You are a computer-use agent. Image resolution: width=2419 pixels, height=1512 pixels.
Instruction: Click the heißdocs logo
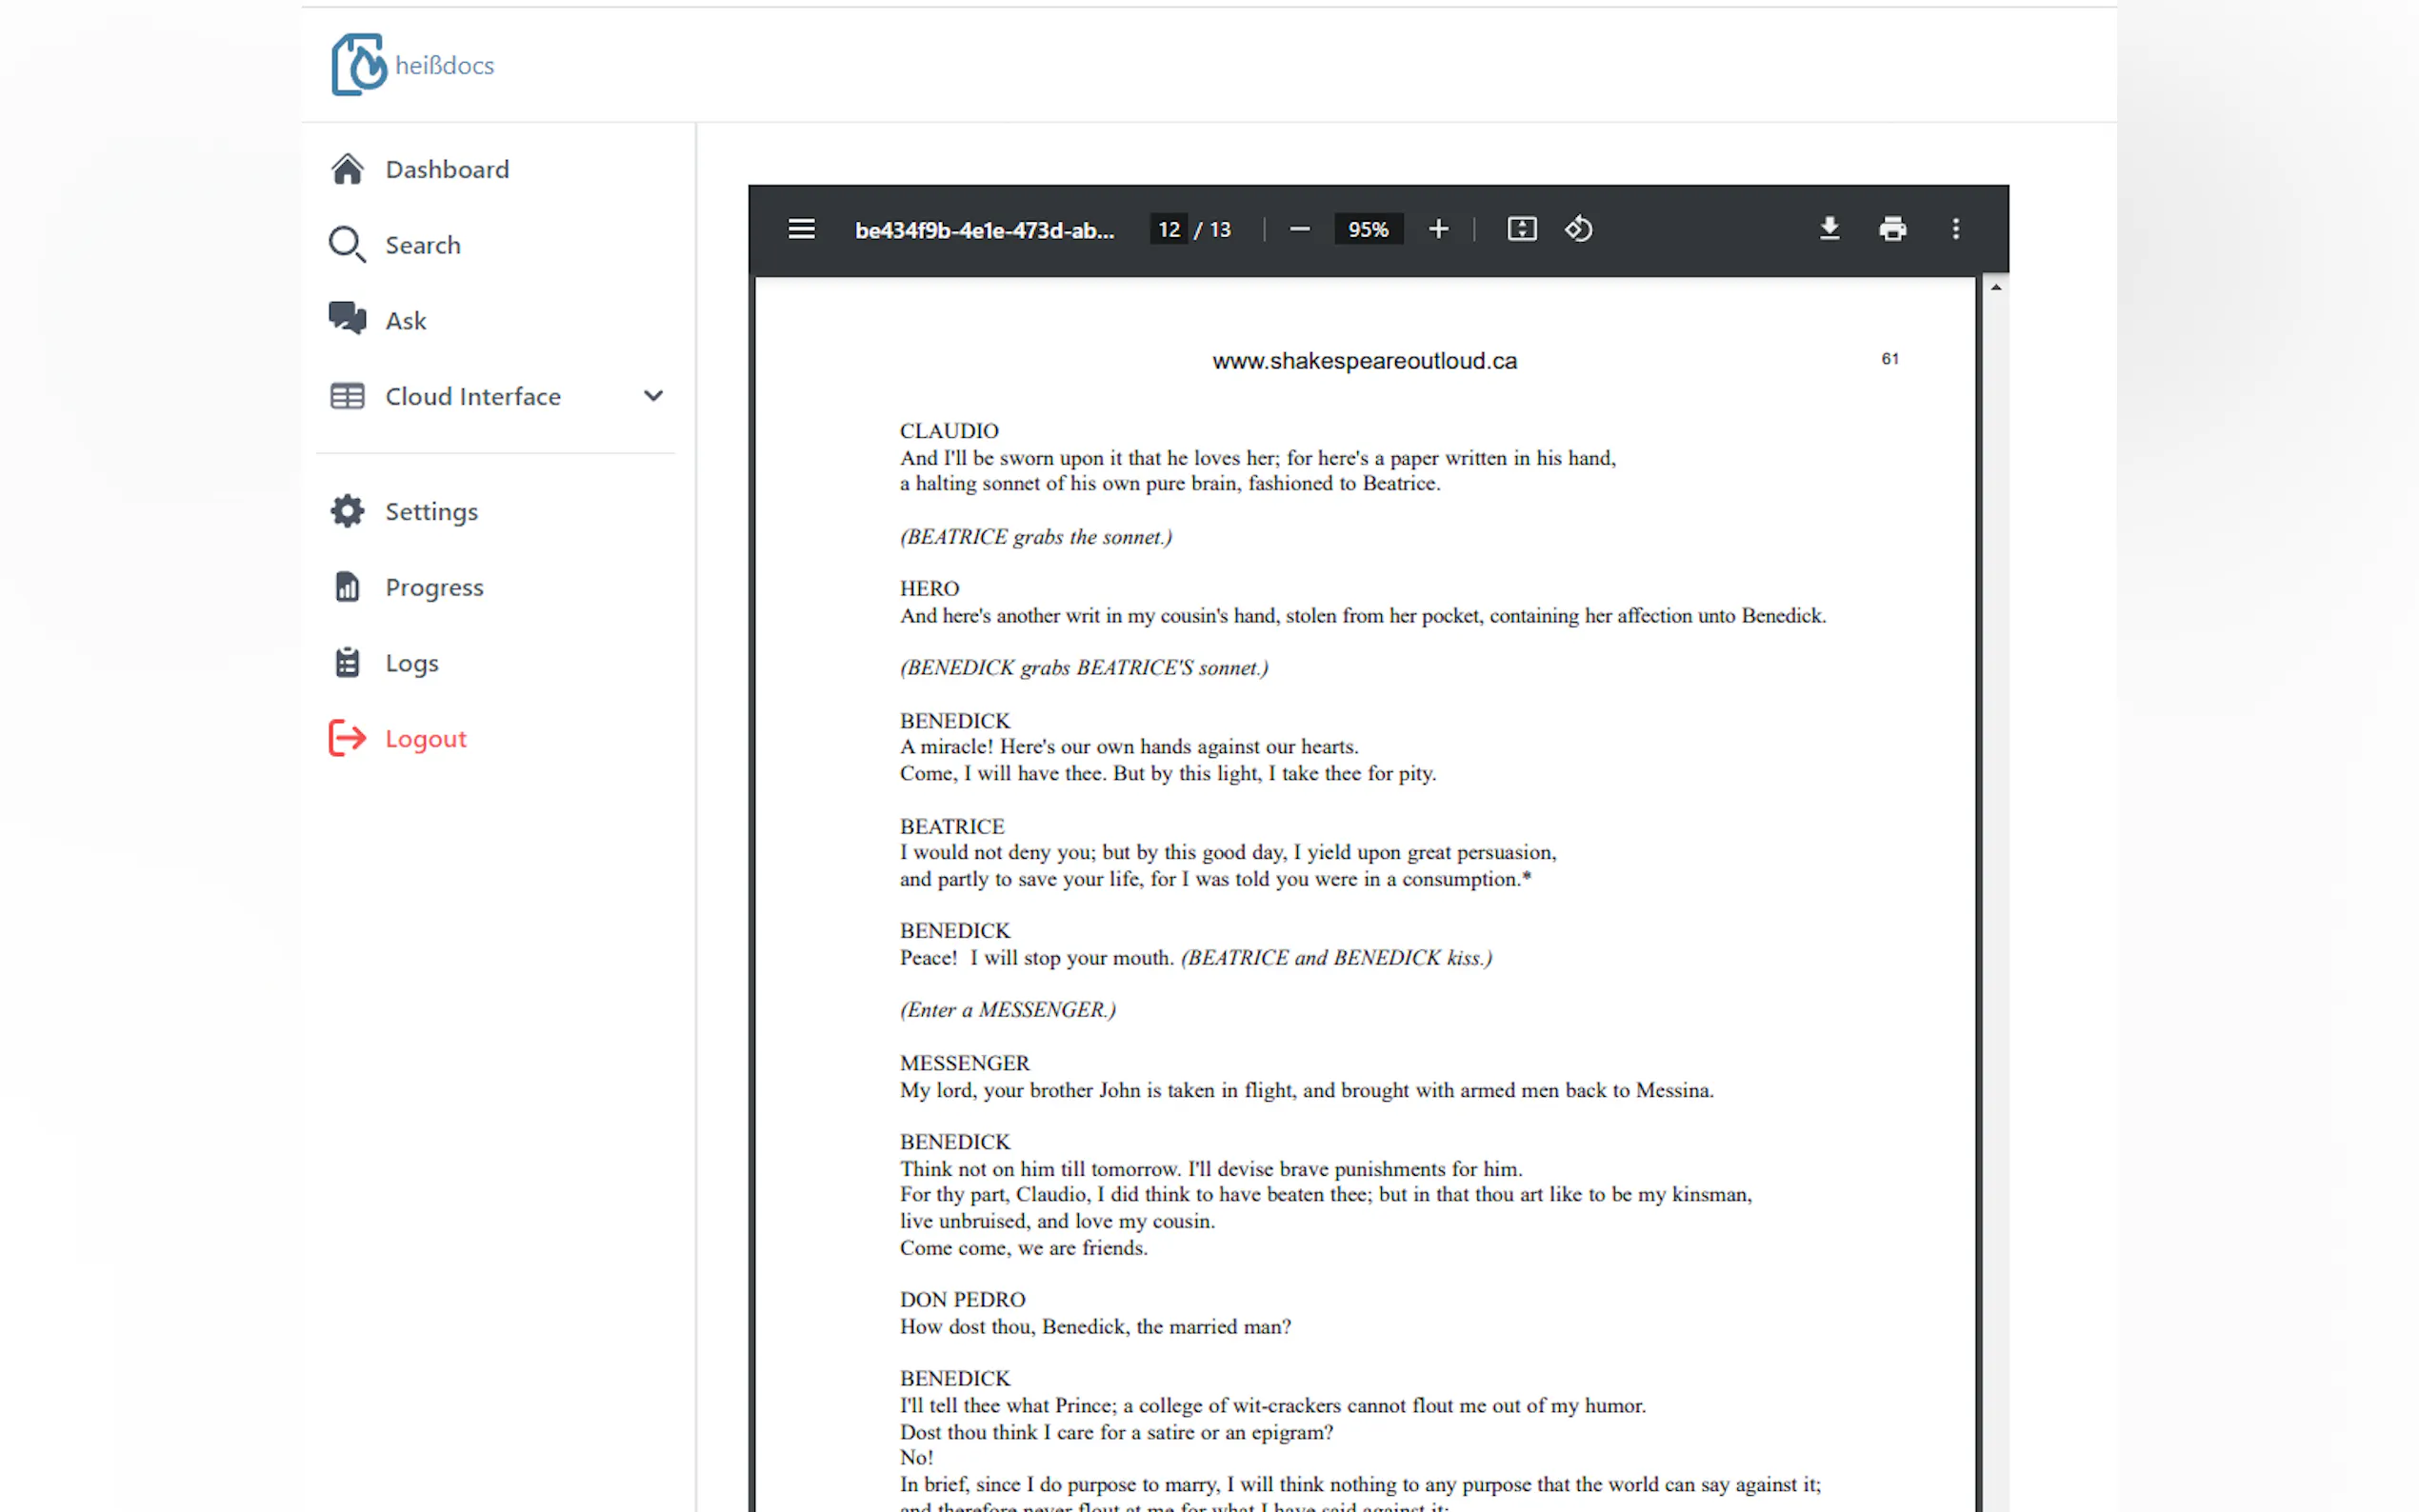click(x=412, y=65)
